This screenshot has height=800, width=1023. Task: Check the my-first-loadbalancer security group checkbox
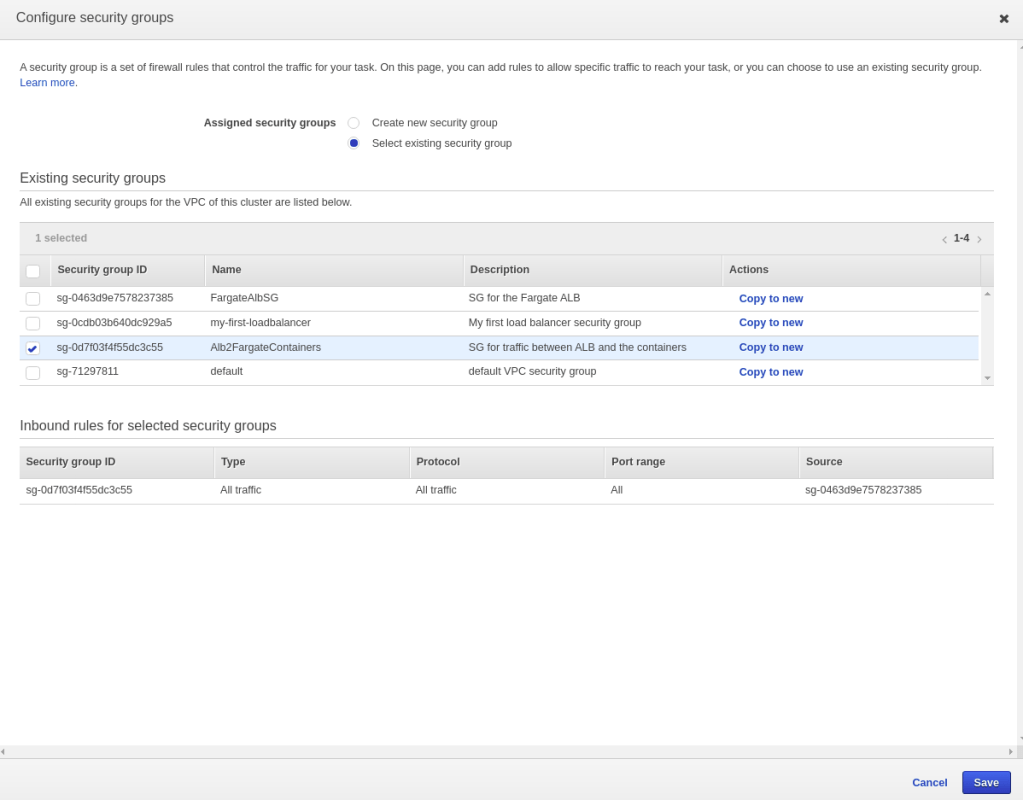33,323
